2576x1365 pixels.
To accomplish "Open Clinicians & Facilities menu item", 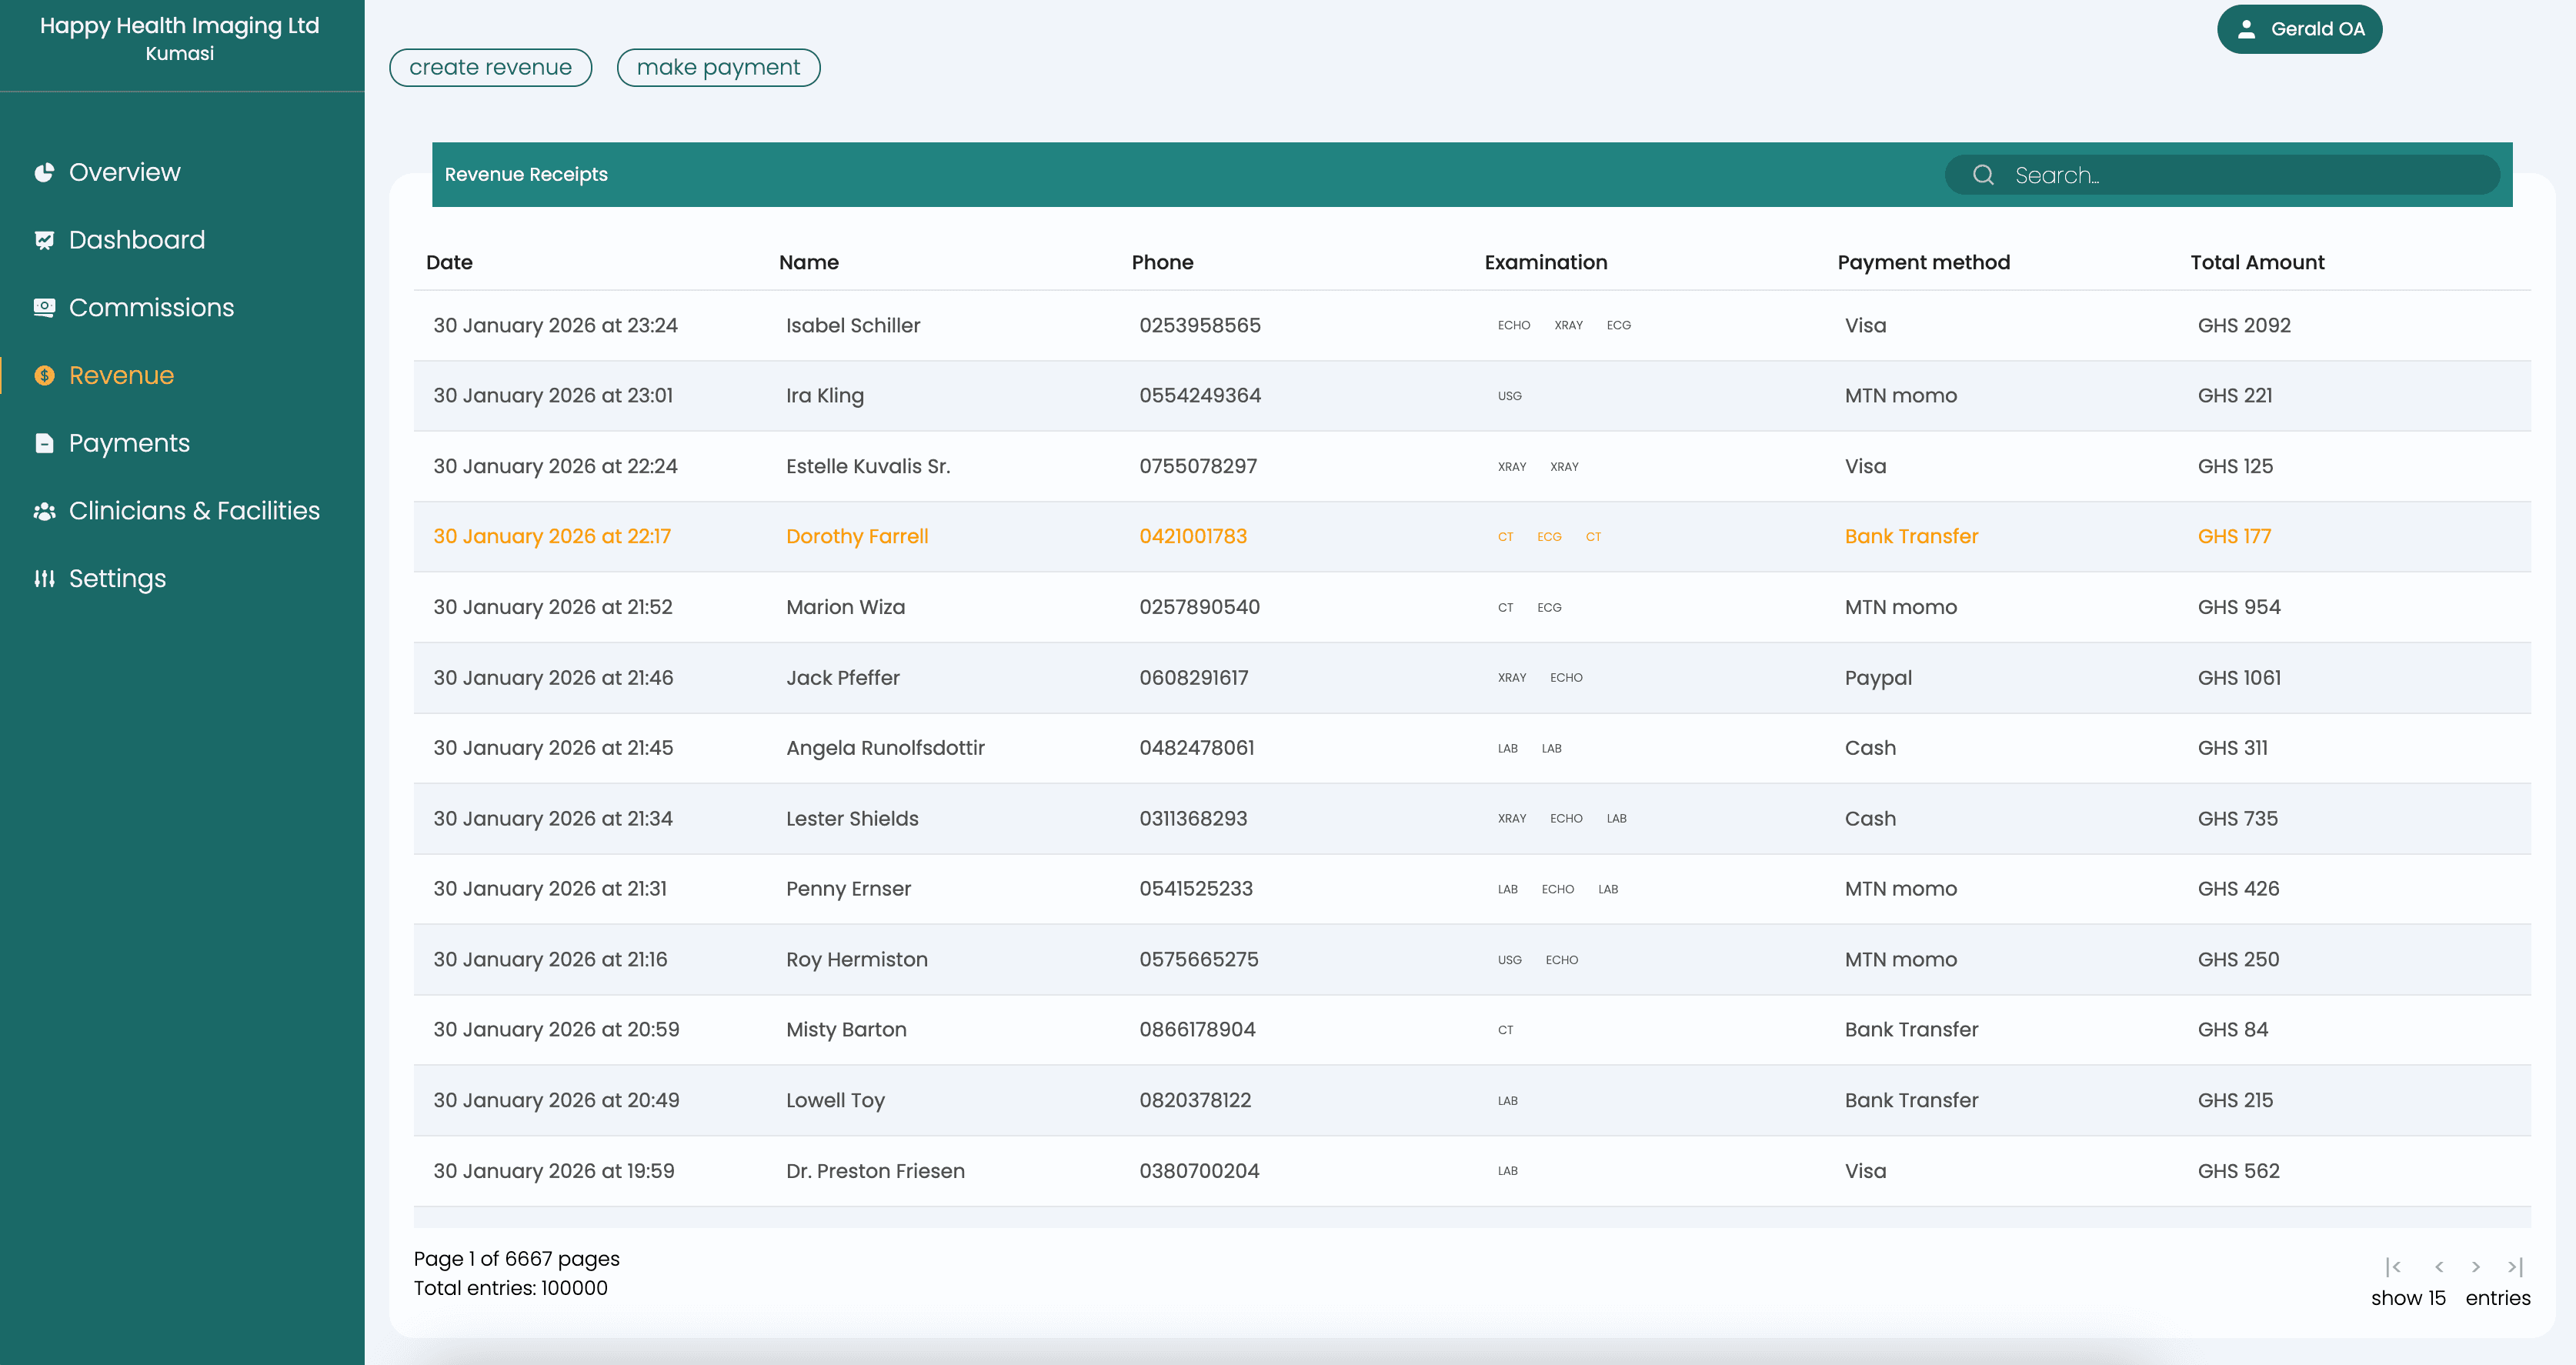I will 194,511.
